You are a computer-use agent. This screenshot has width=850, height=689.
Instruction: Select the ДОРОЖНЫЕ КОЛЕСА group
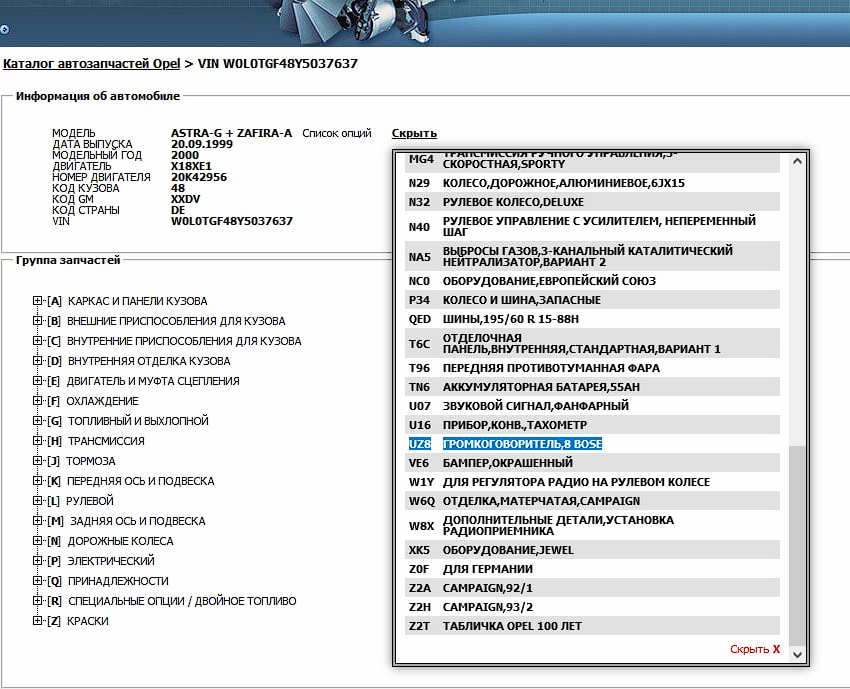click(x=120, y=541)
